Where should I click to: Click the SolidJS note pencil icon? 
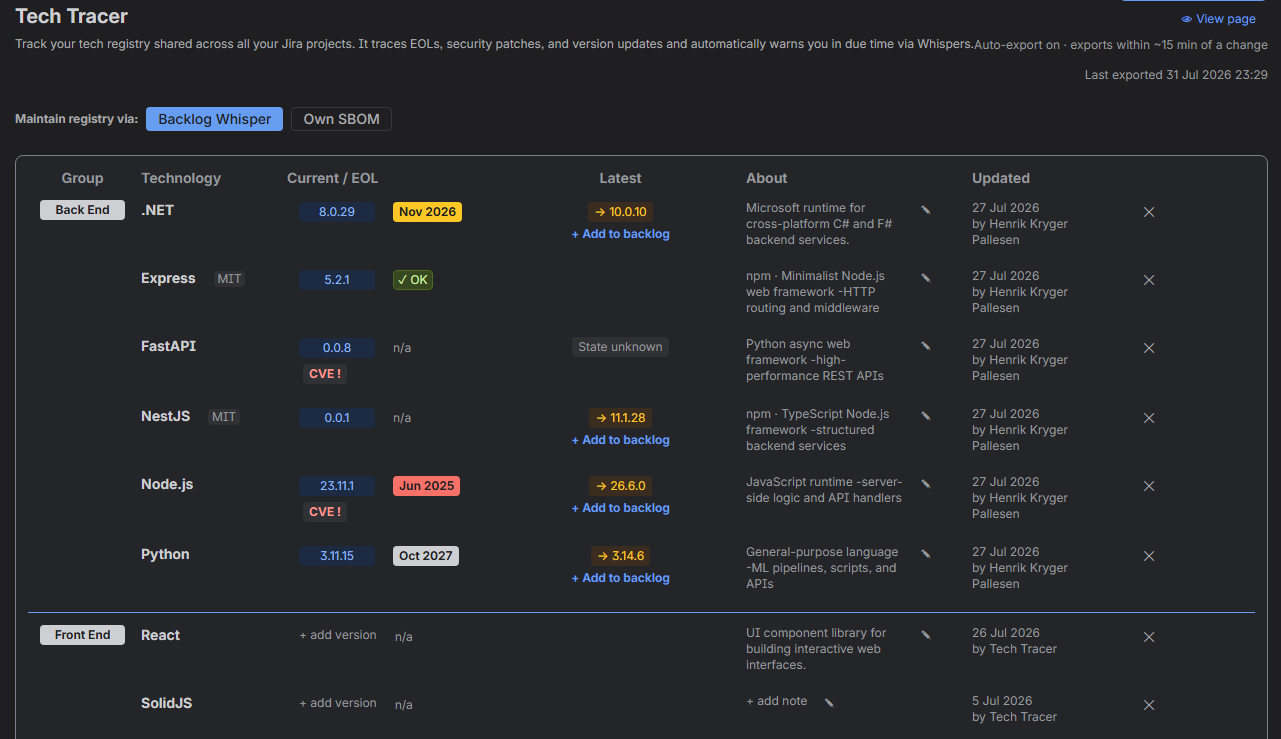[829, 703]
